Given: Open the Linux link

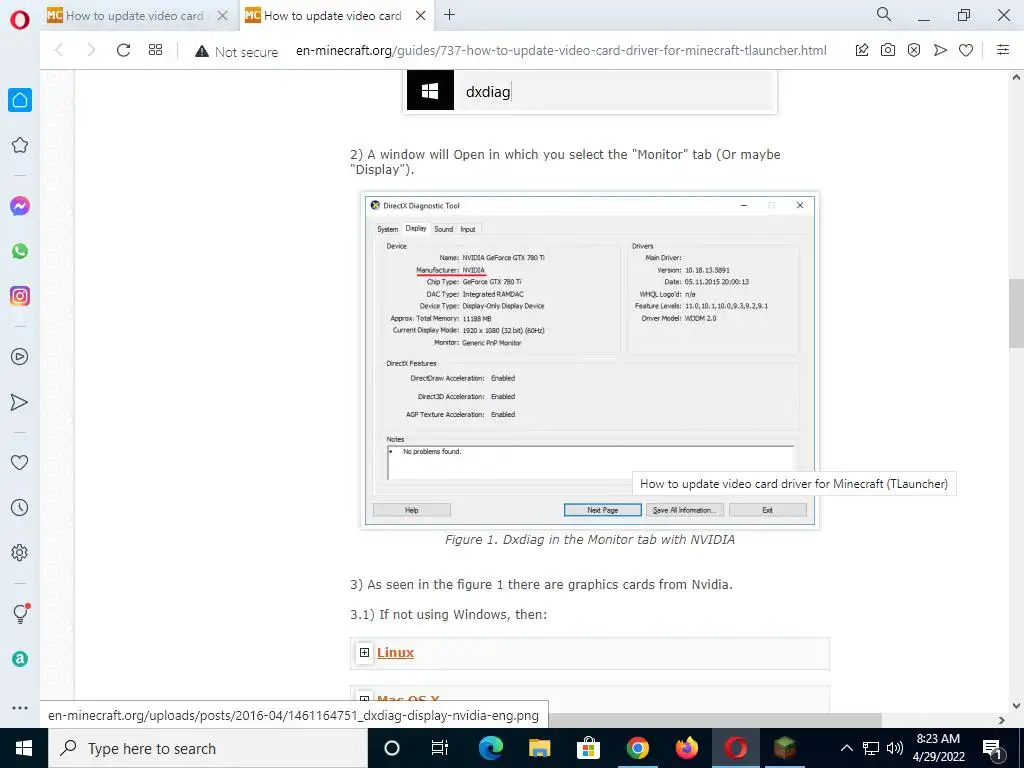Looking at the screenshot, I should [x=395, y=652].
